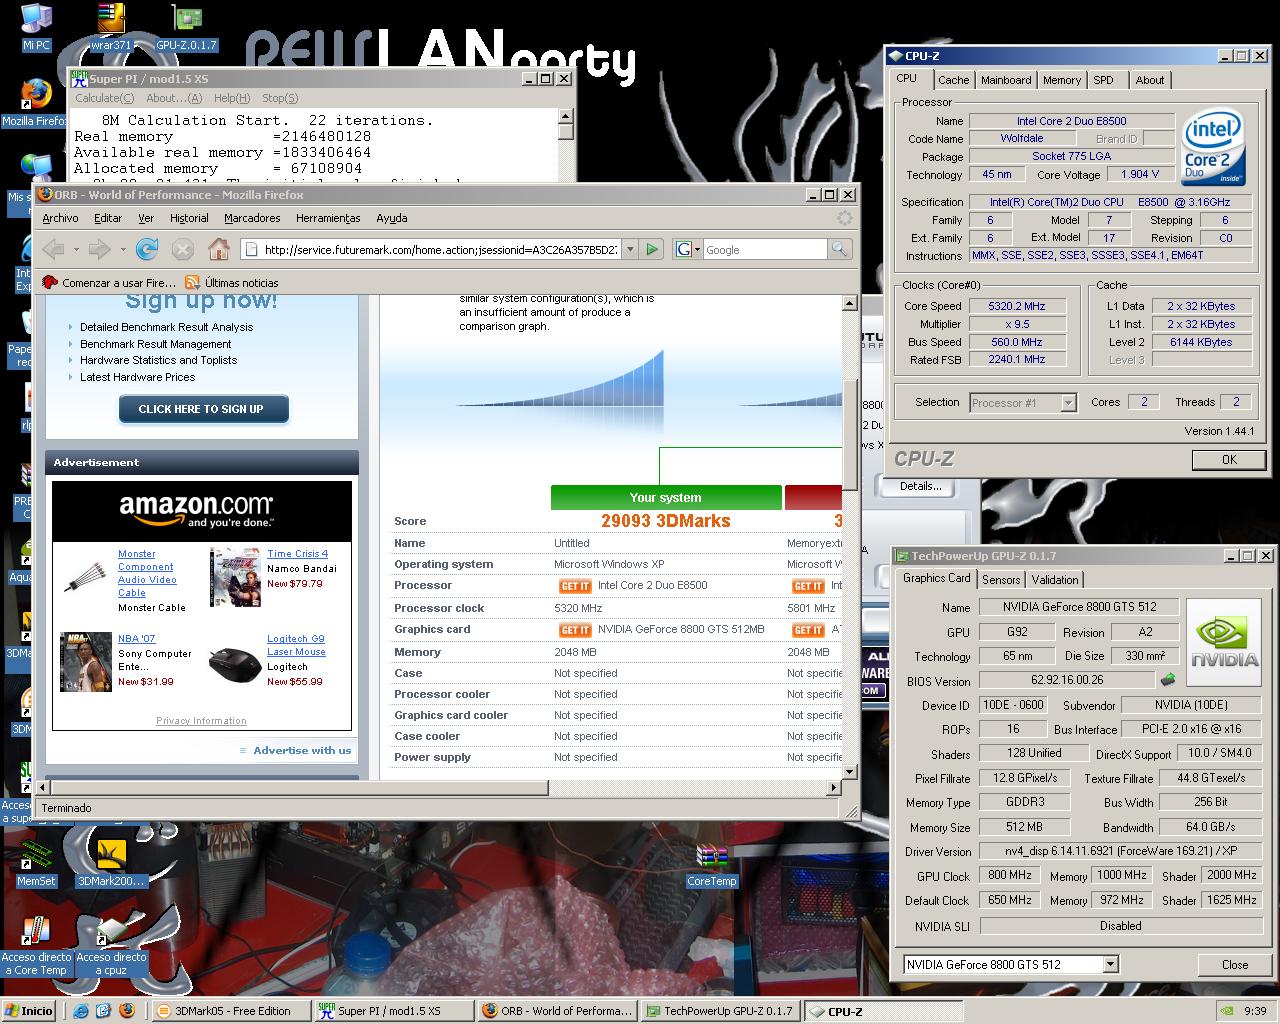Open the Acceso directo a Core Temp shortcut
The height and width of the screenshot is (1024, 1280).
(x=36, y=945)
